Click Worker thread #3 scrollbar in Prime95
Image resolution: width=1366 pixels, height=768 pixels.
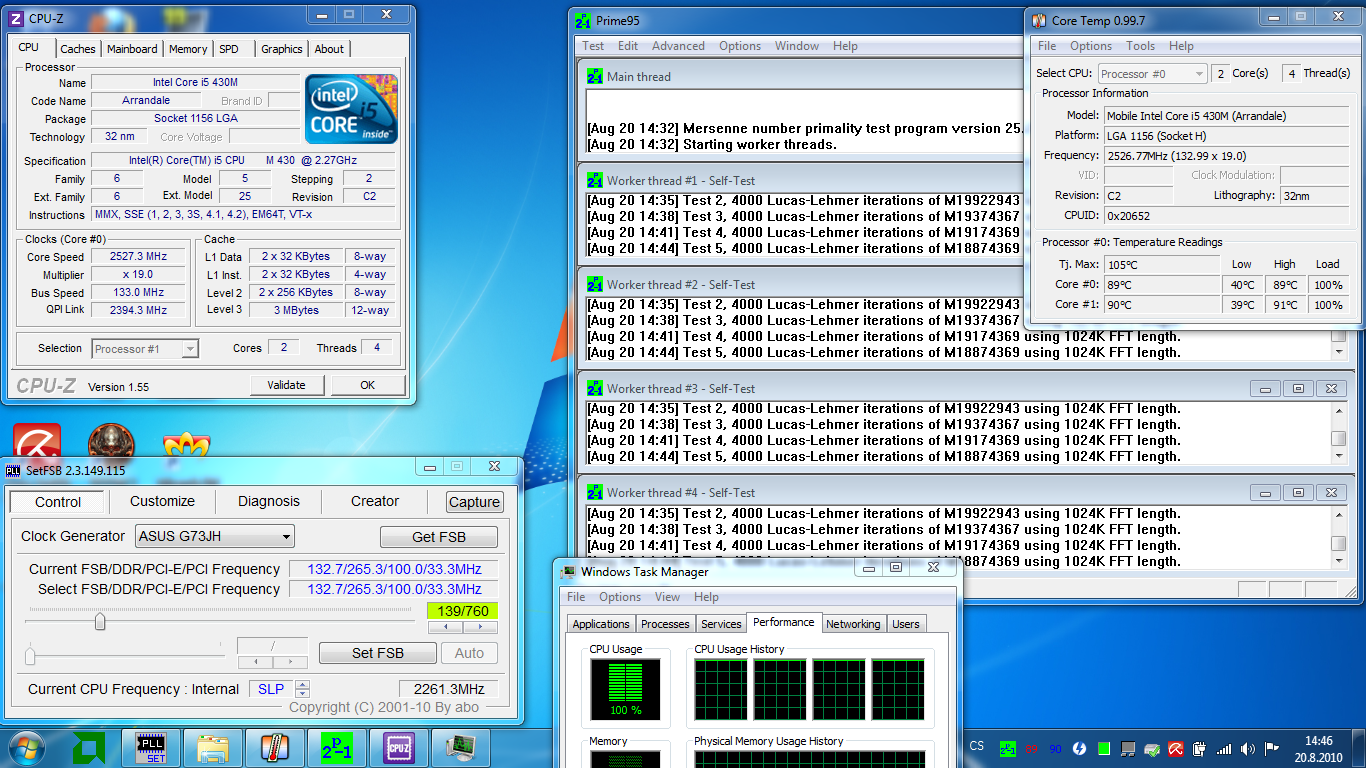click(x=1338, y=433)
